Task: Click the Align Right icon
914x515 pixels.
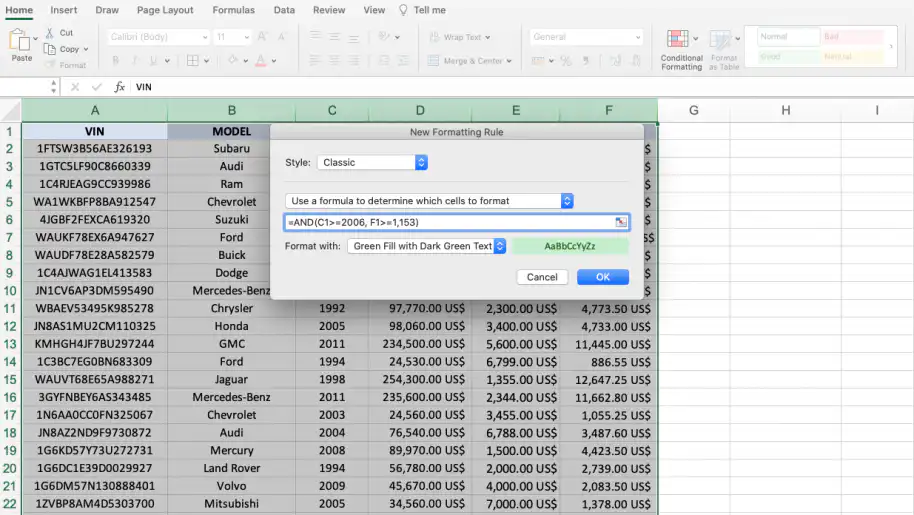Action: pos(353,60)
